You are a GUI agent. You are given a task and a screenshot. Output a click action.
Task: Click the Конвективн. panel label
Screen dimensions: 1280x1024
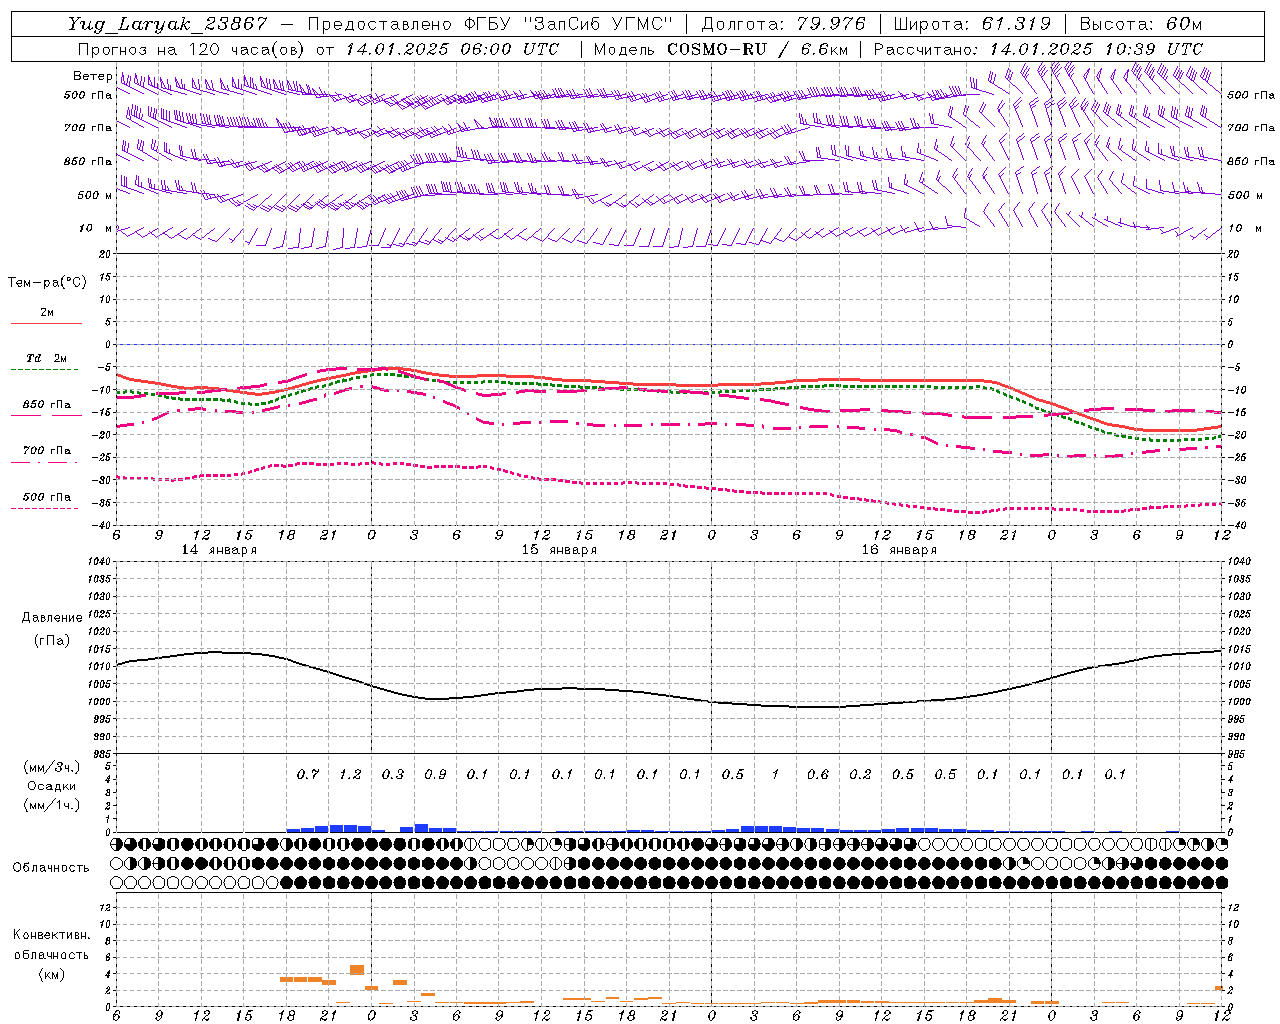pos(51,935)
